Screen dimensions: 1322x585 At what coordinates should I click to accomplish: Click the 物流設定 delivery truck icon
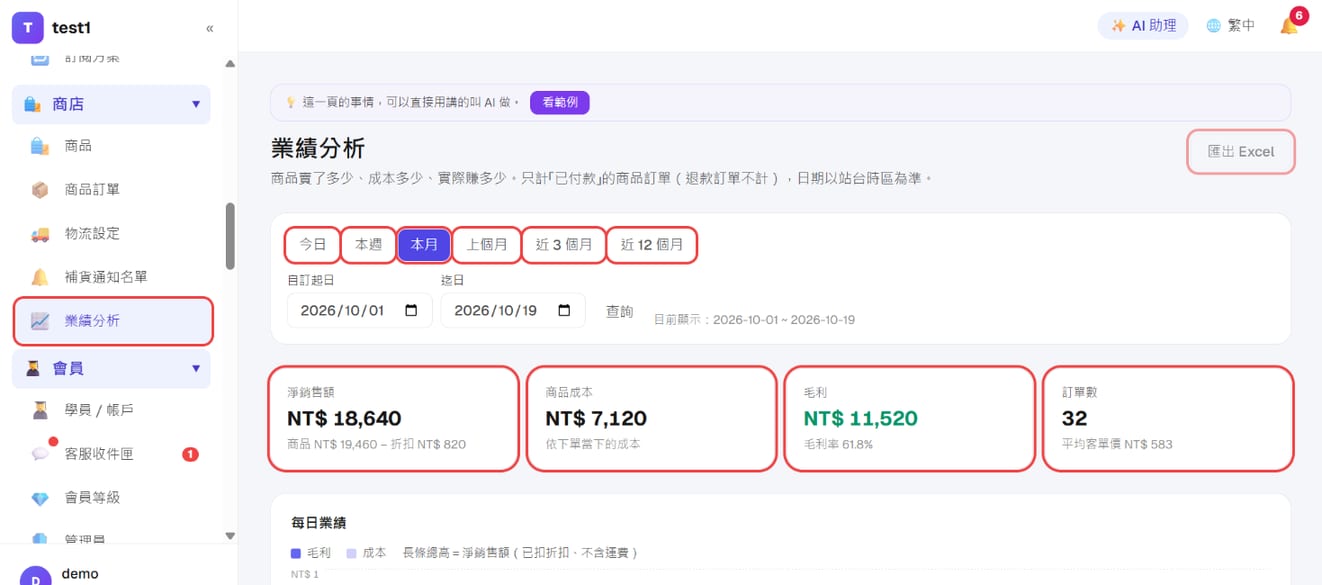[x=40, y=234]
